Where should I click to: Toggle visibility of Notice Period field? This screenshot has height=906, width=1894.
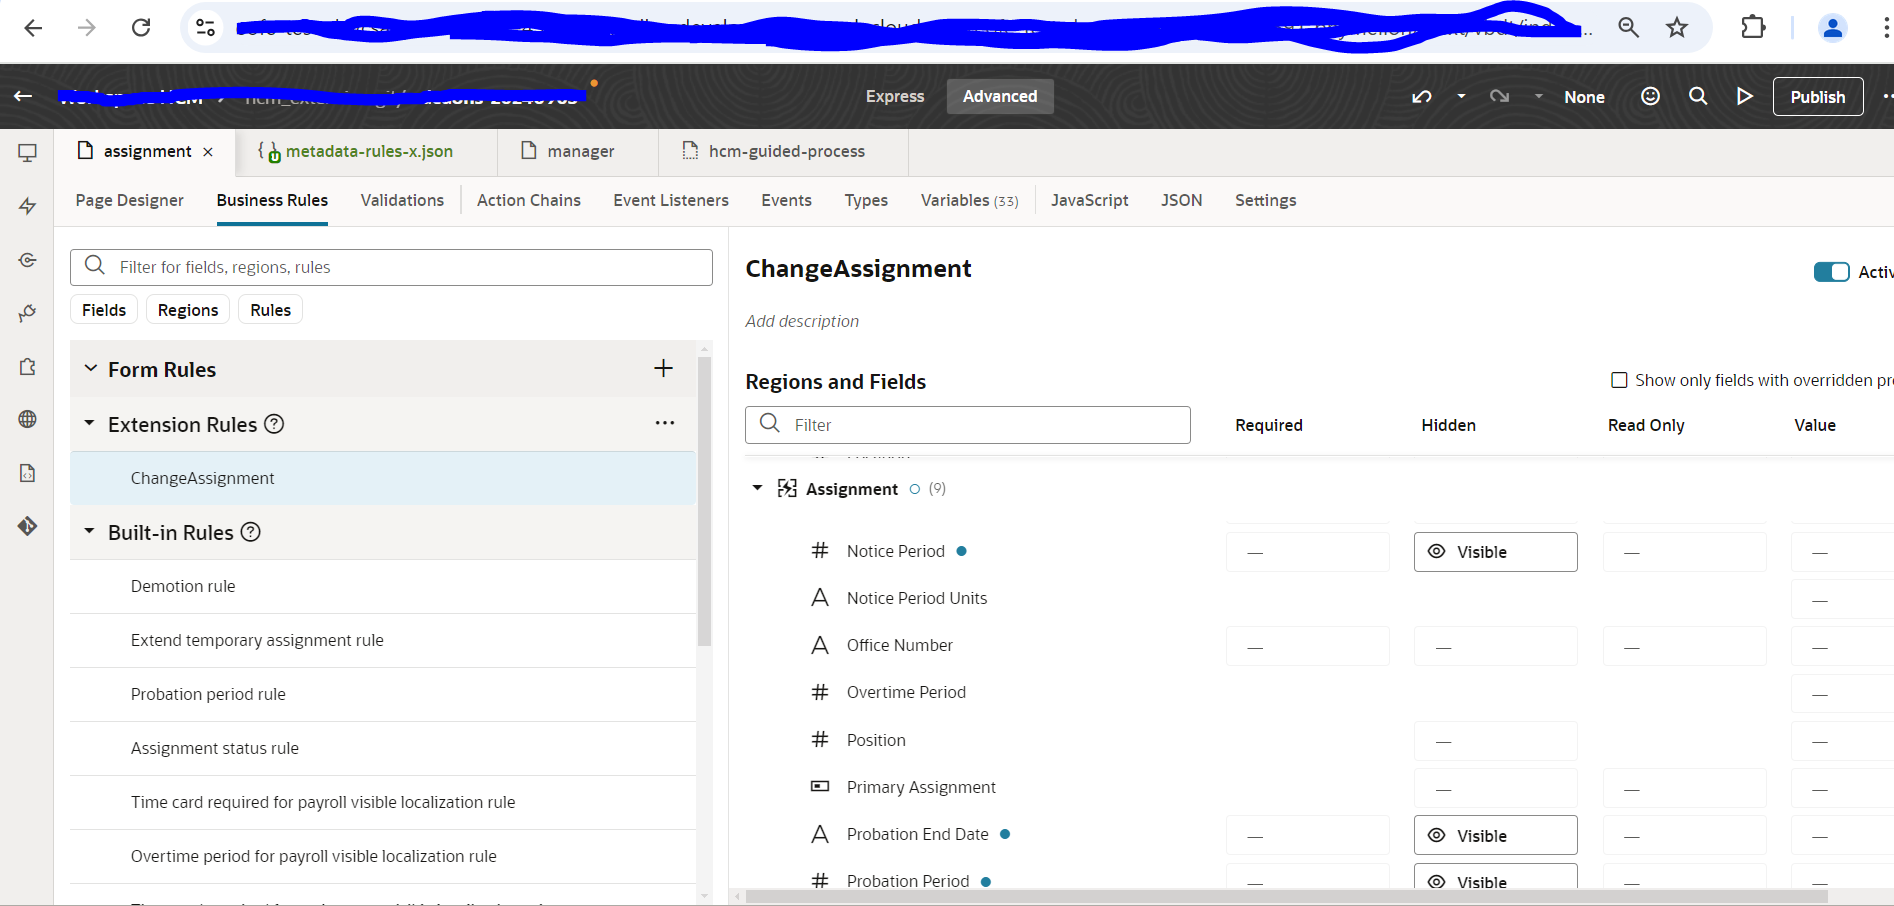[x=1494, y=551]
